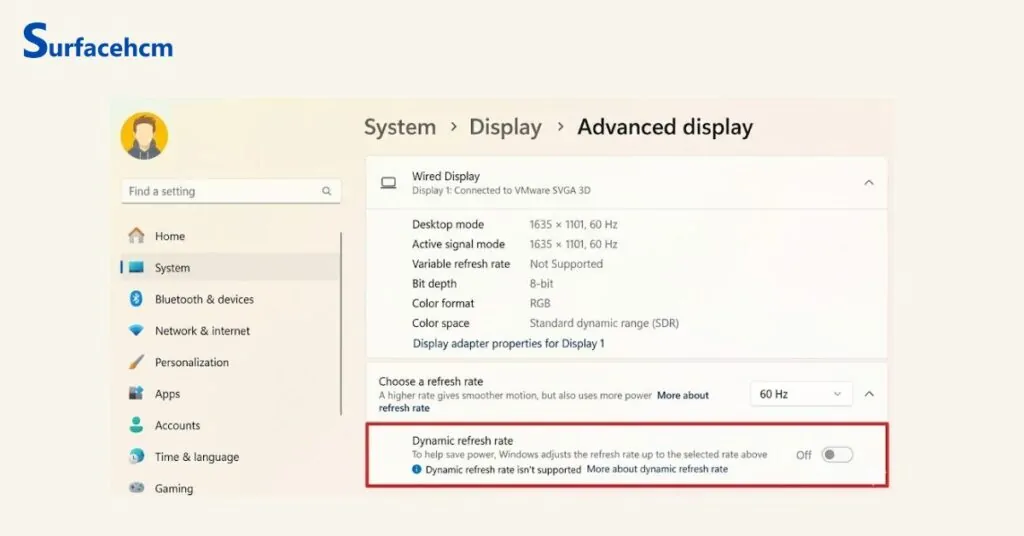The width and height of the screenshot is (1024, 536).
Task: Click the Dynamic refresh rate heading
Action: coord(462,441)
